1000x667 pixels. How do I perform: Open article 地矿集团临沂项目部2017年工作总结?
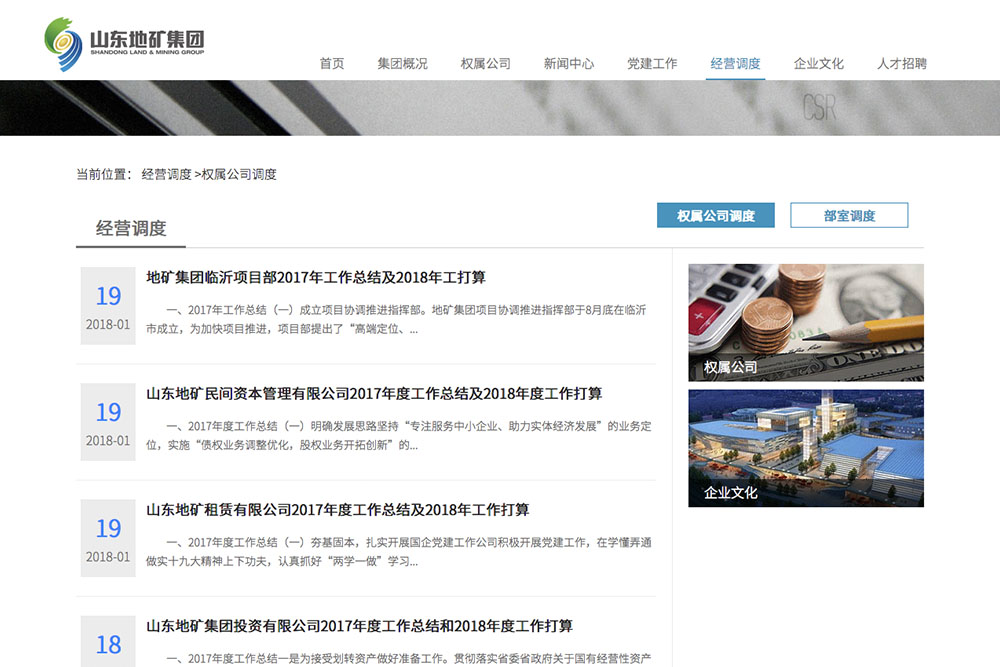pyautogui.click(x=316, y=277)
